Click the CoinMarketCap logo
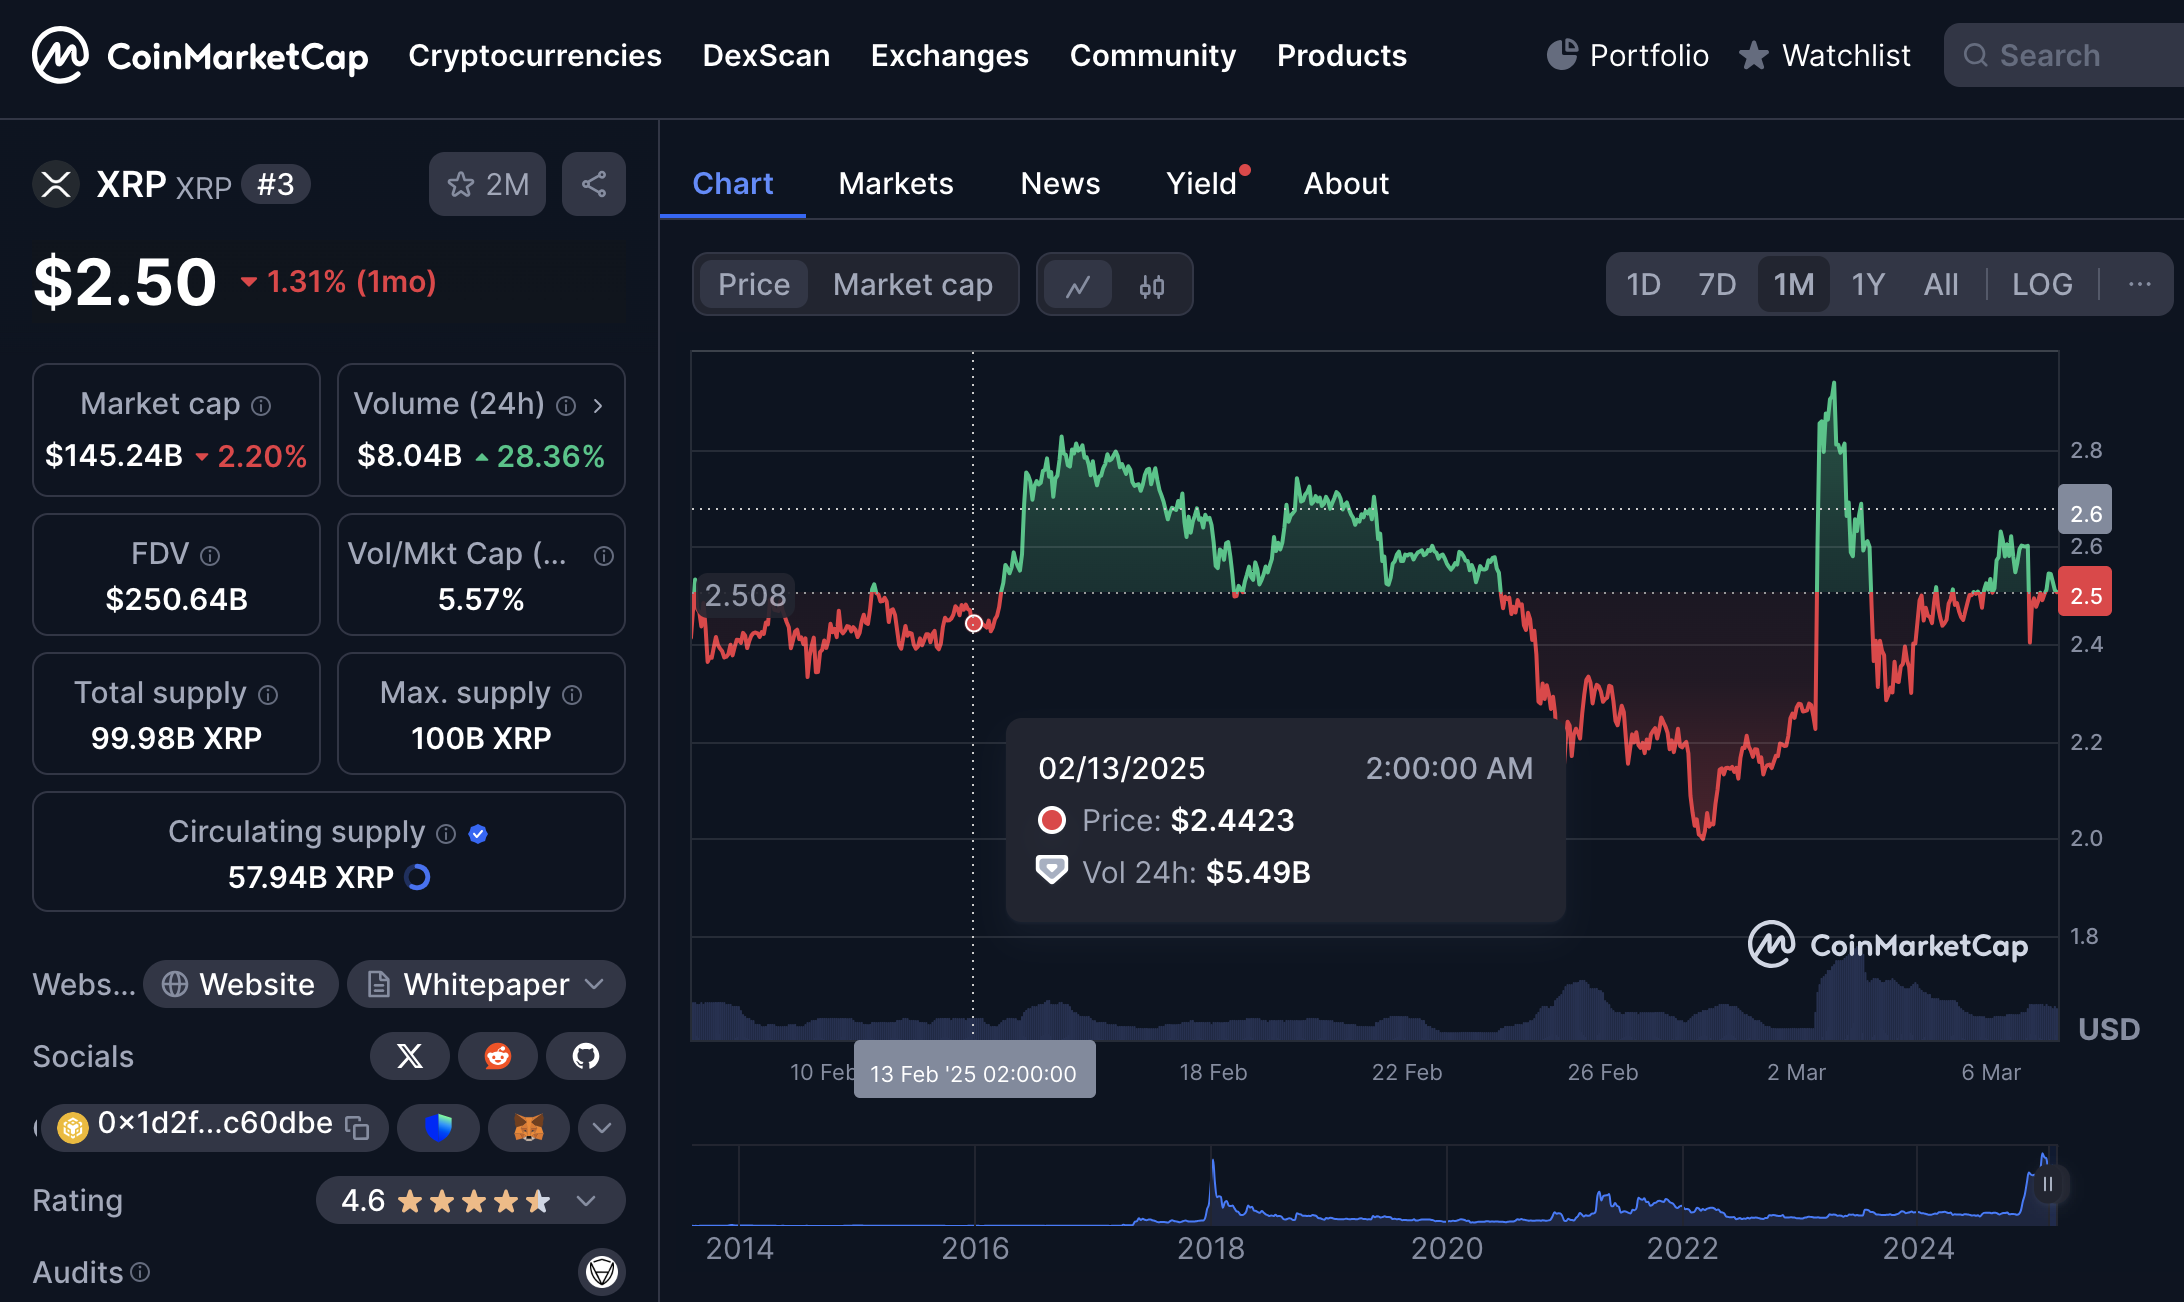 200,56
